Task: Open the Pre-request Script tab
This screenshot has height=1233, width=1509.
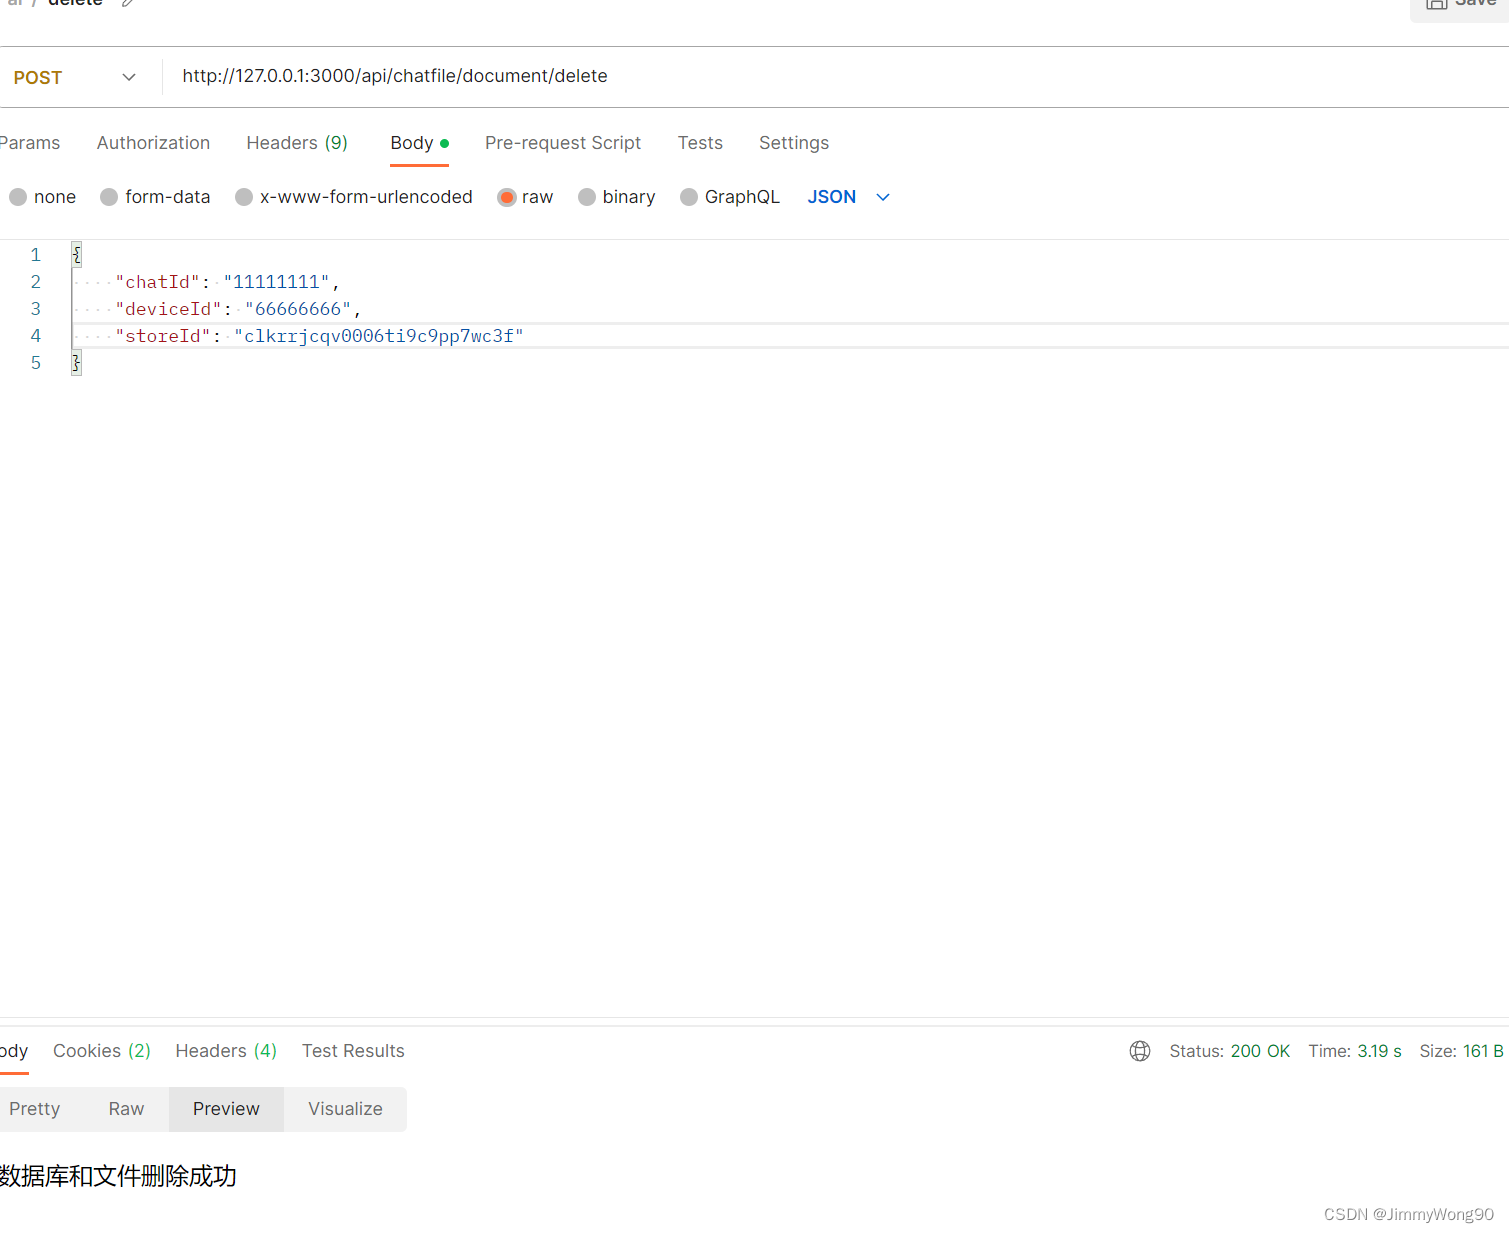Action: 563,143
